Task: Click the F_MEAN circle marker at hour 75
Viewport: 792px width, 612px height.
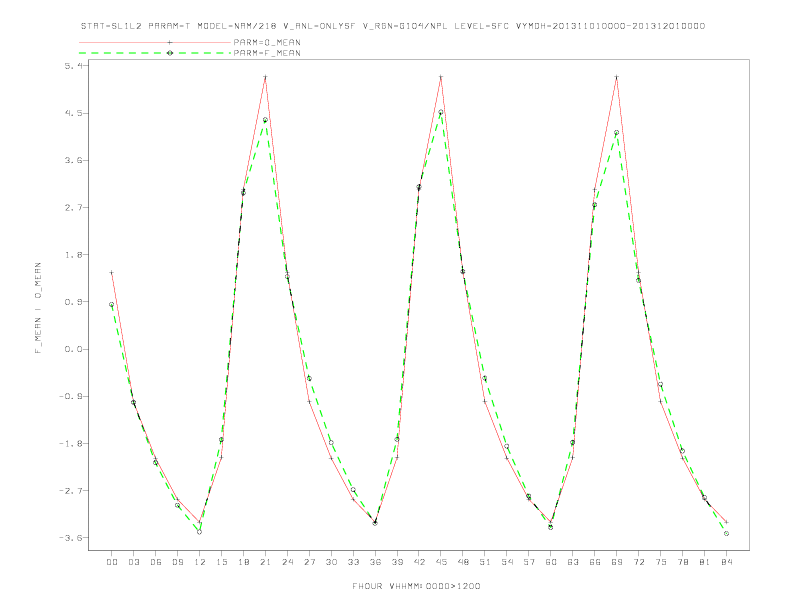Action: coord(661,385)
